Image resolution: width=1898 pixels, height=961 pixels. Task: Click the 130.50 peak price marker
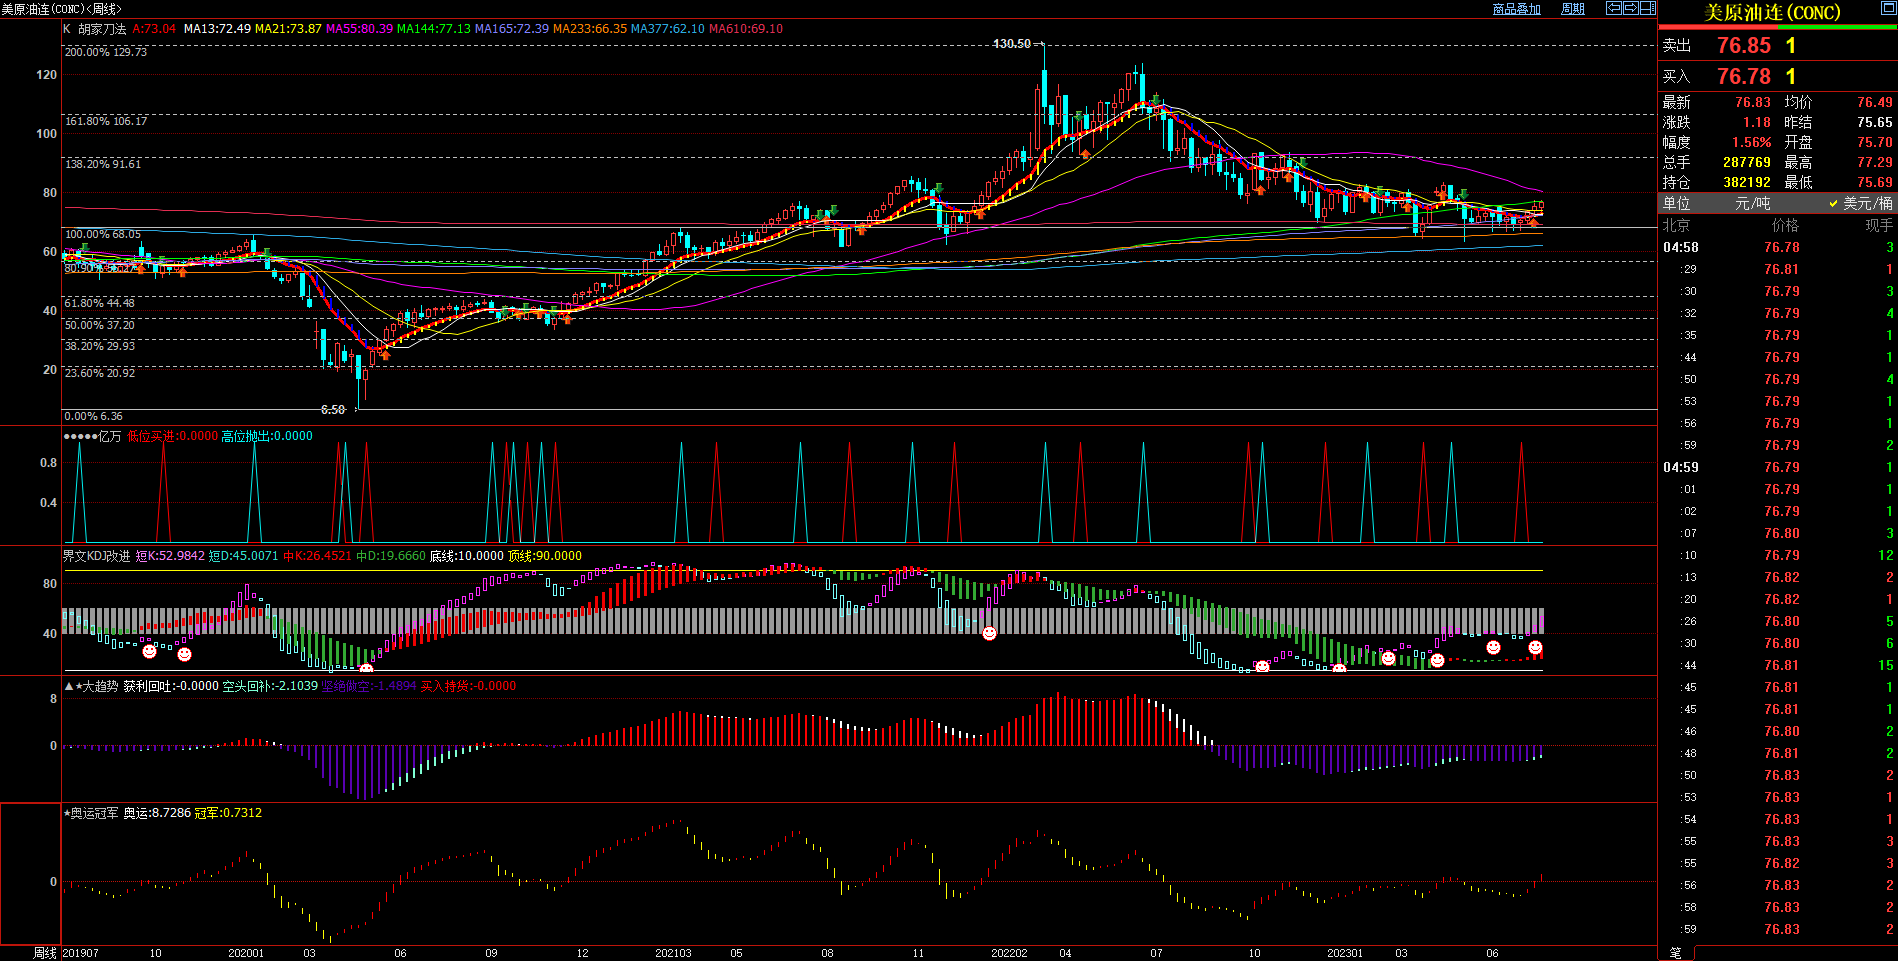pyautogui.click(x=1012, y=44)
